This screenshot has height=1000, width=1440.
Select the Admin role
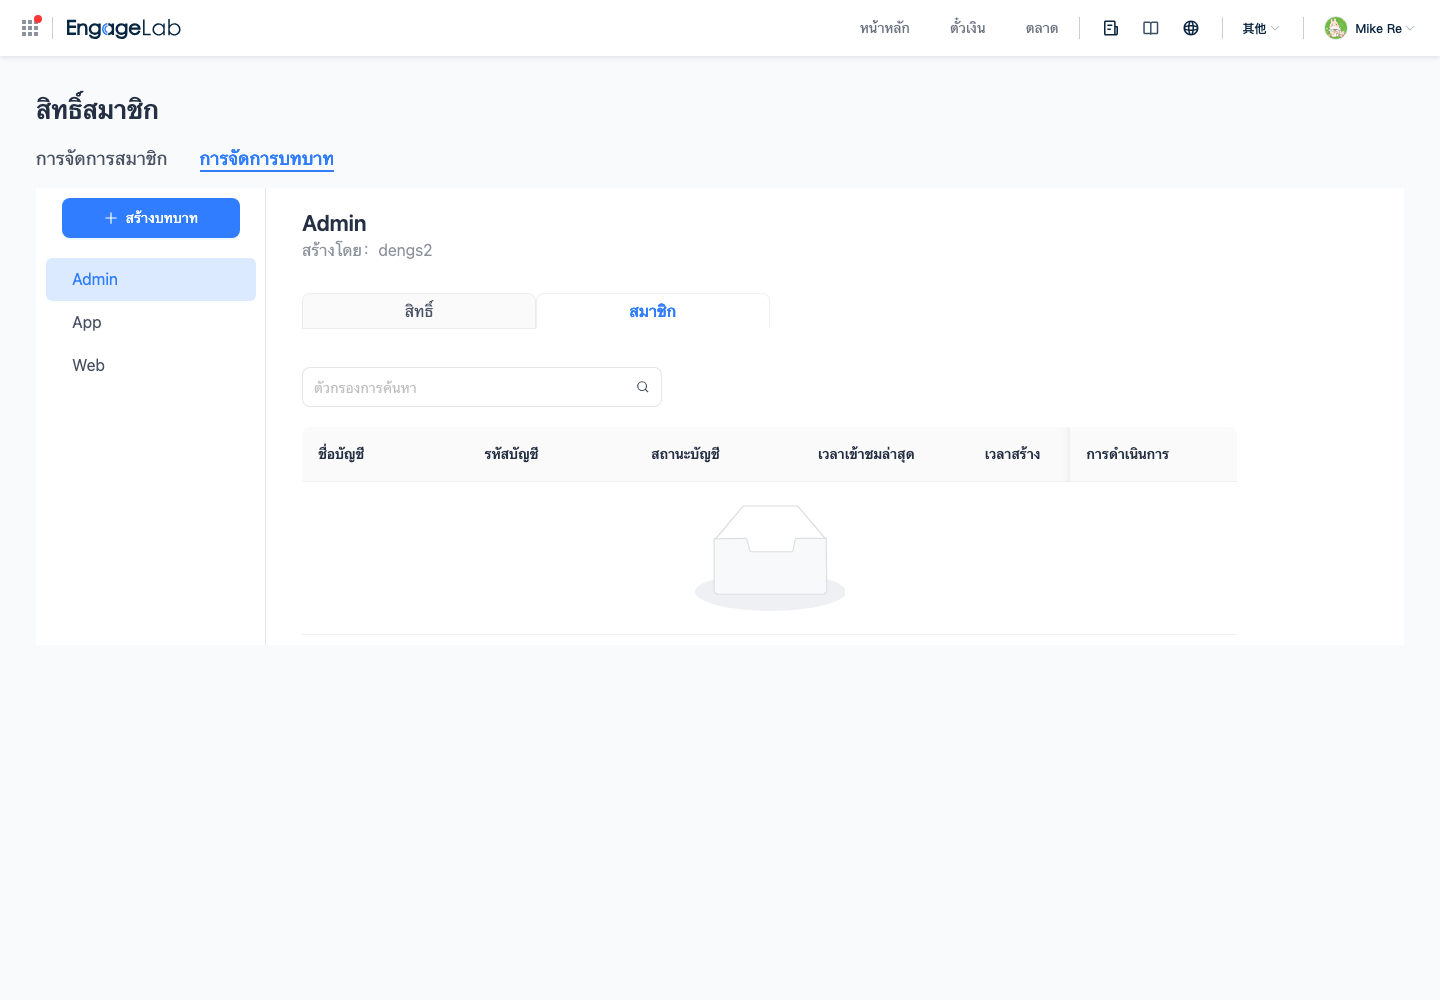(151, 279)
